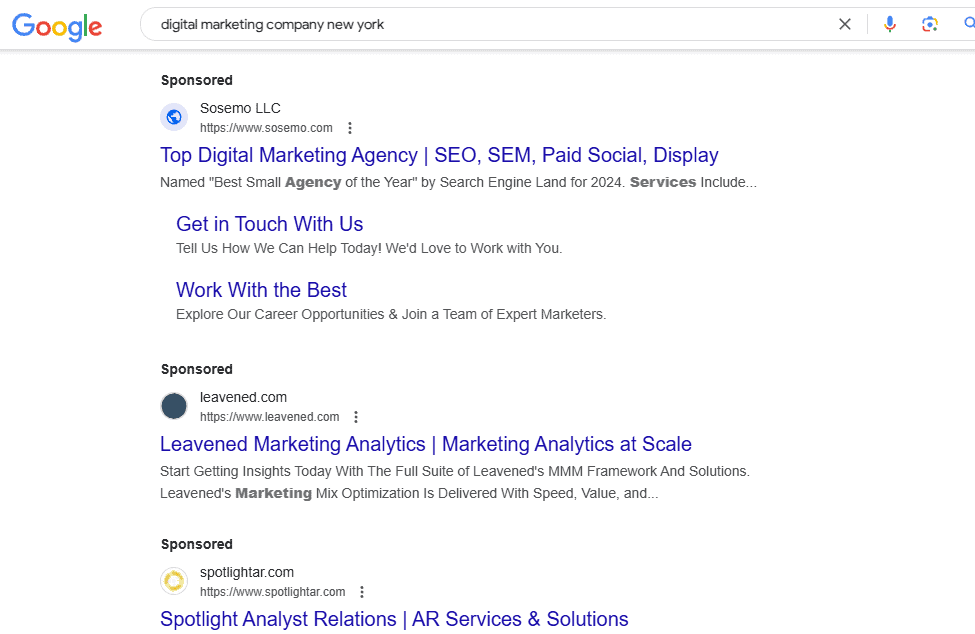Click the blue search magnifier icon
The height and width of the screenshot is (634, 975).
tap(968, 24)
